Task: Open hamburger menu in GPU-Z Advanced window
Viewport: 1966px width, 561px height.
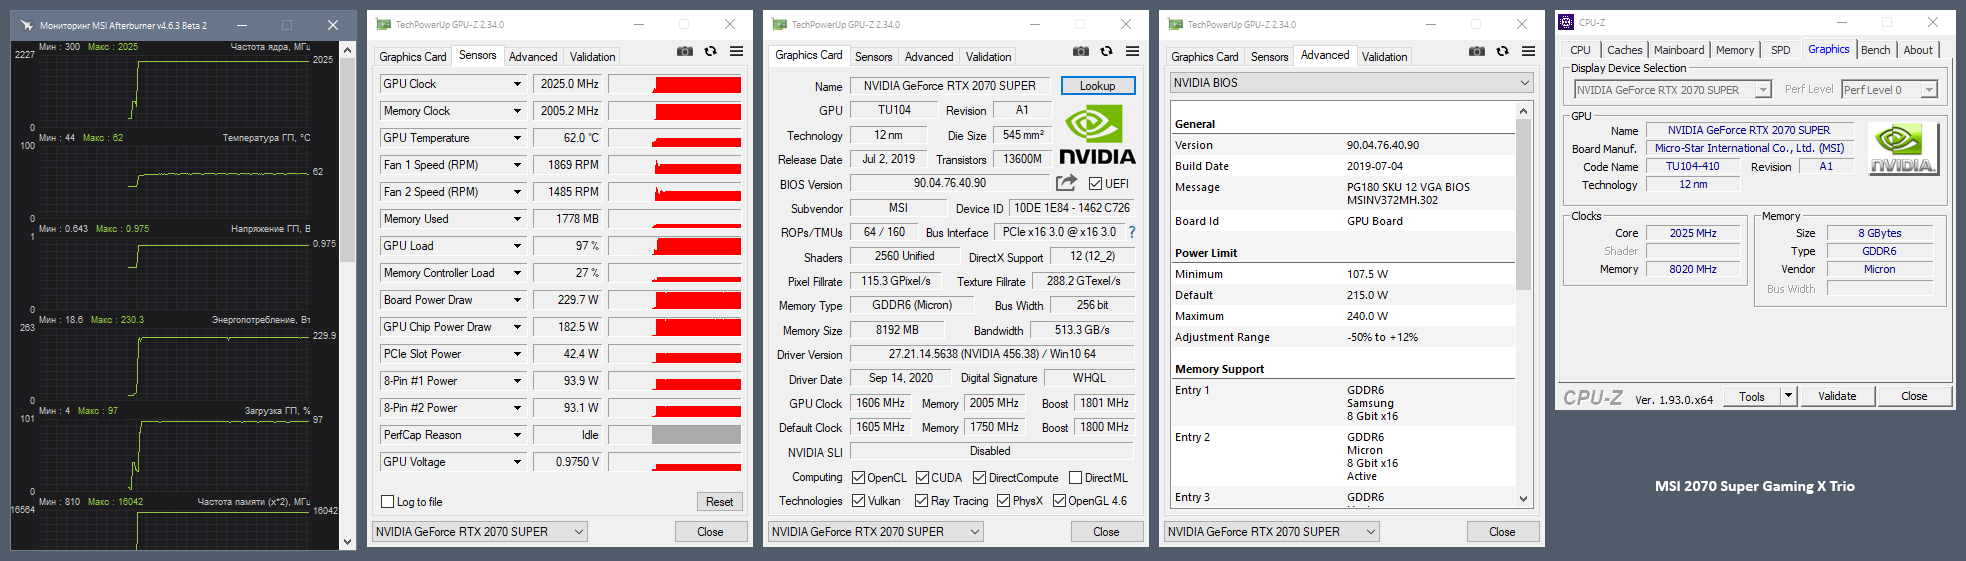Action: [x=1528, y=52]
